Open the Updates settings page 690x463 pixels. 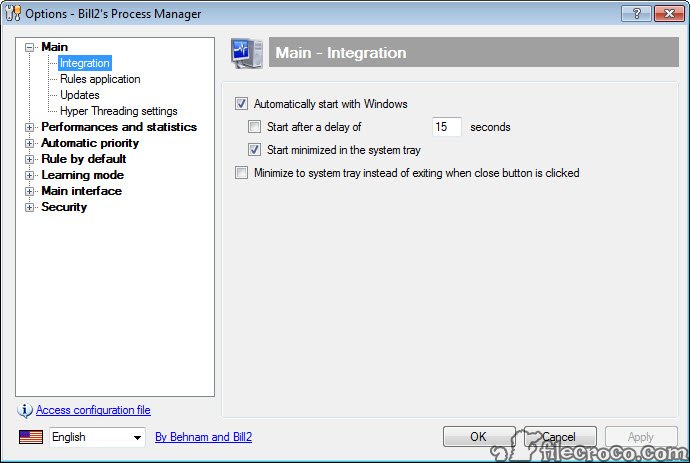point(80,95)
